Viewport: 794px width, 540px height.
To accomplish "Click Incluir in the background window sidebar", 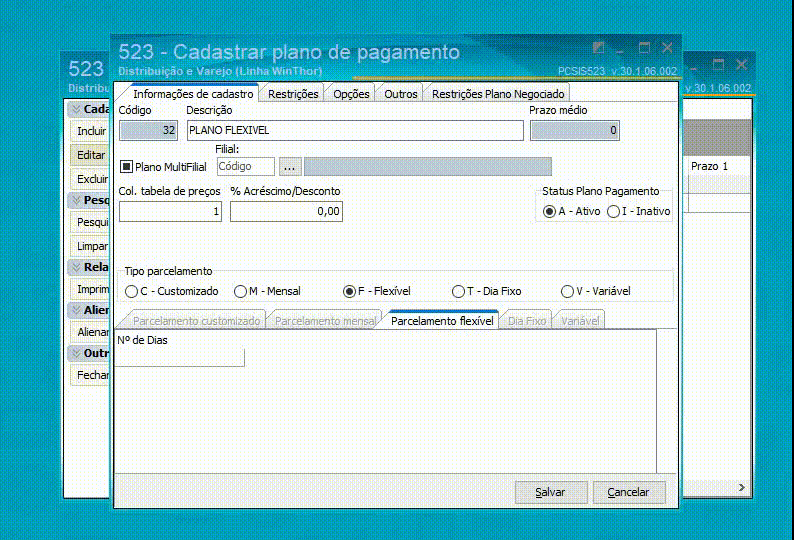I will (91, 131).
